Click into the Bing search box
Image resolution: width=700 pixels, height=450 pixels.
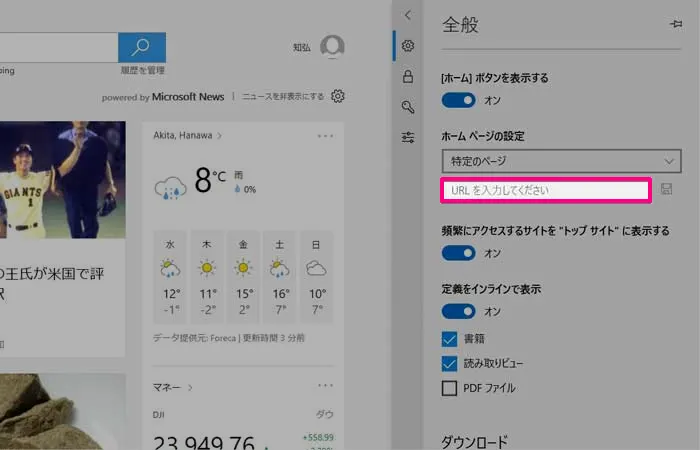point(59,47)
